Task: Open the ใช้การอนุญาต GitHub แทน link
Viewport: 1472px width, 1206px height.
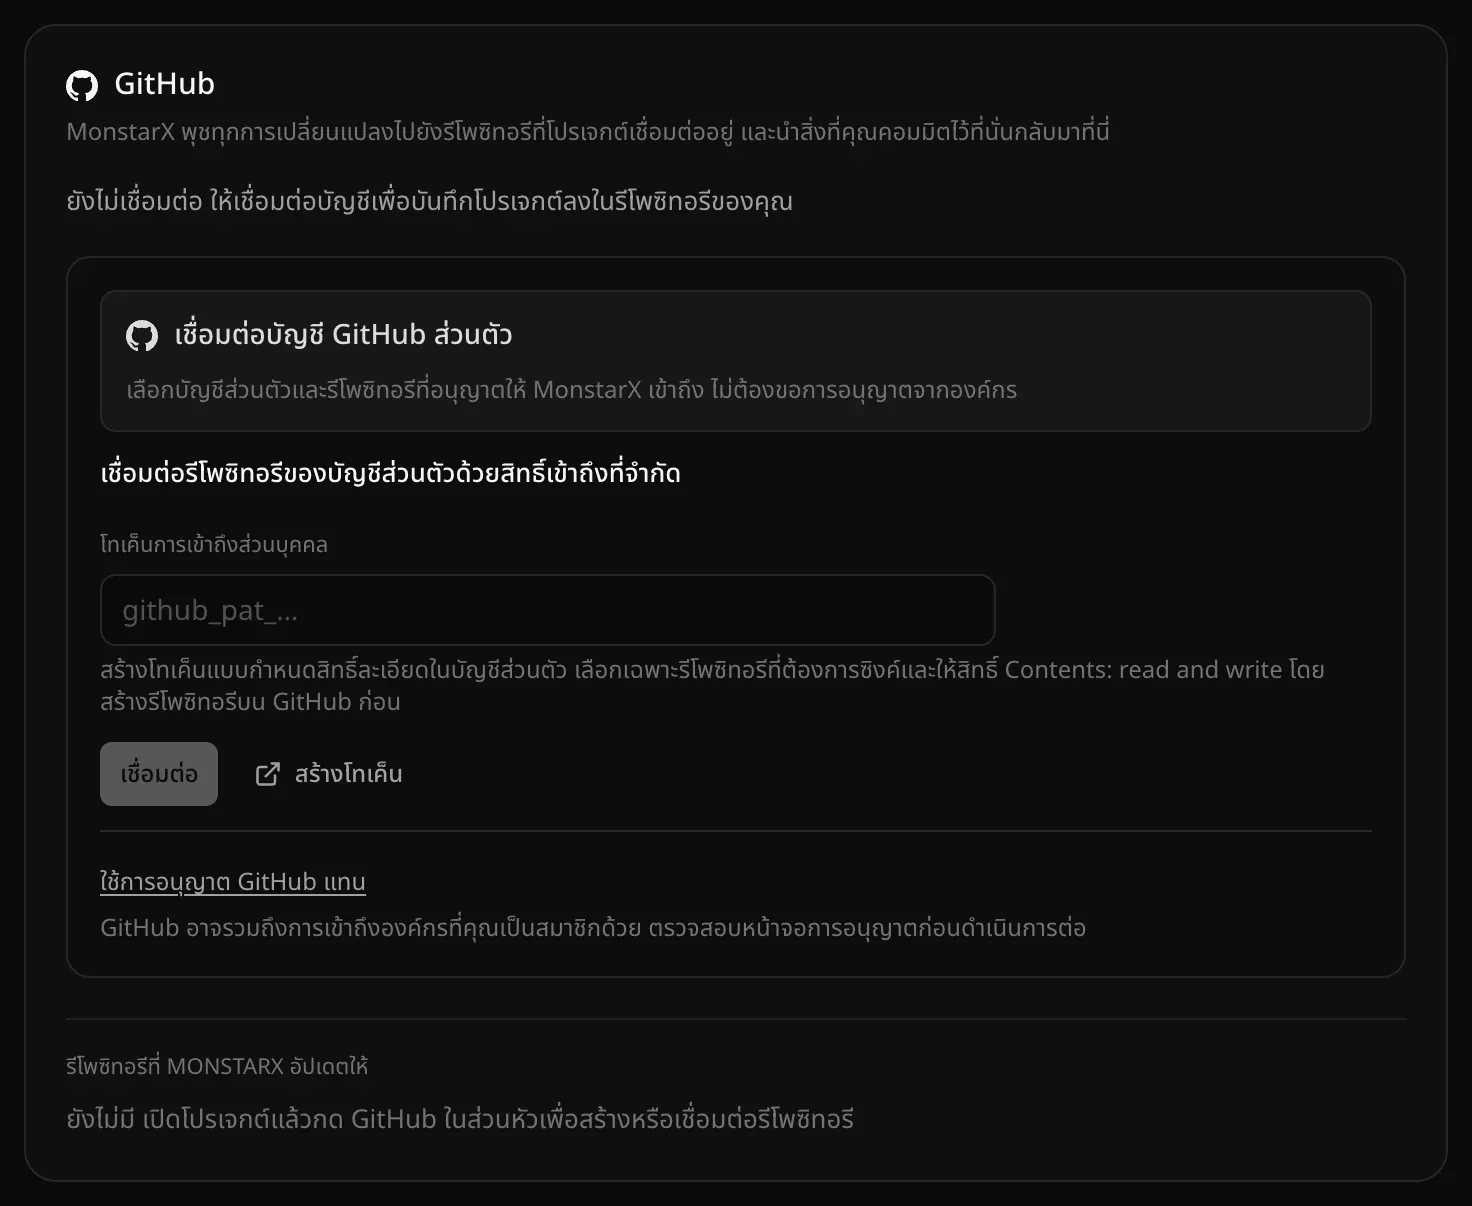Action: pos(233,882)
